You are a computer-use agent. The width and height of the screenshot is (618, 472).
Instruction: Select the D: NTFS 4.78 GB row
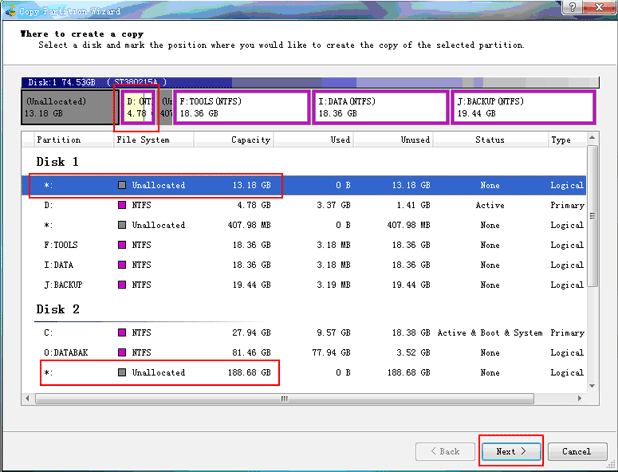tap(304, 205)
